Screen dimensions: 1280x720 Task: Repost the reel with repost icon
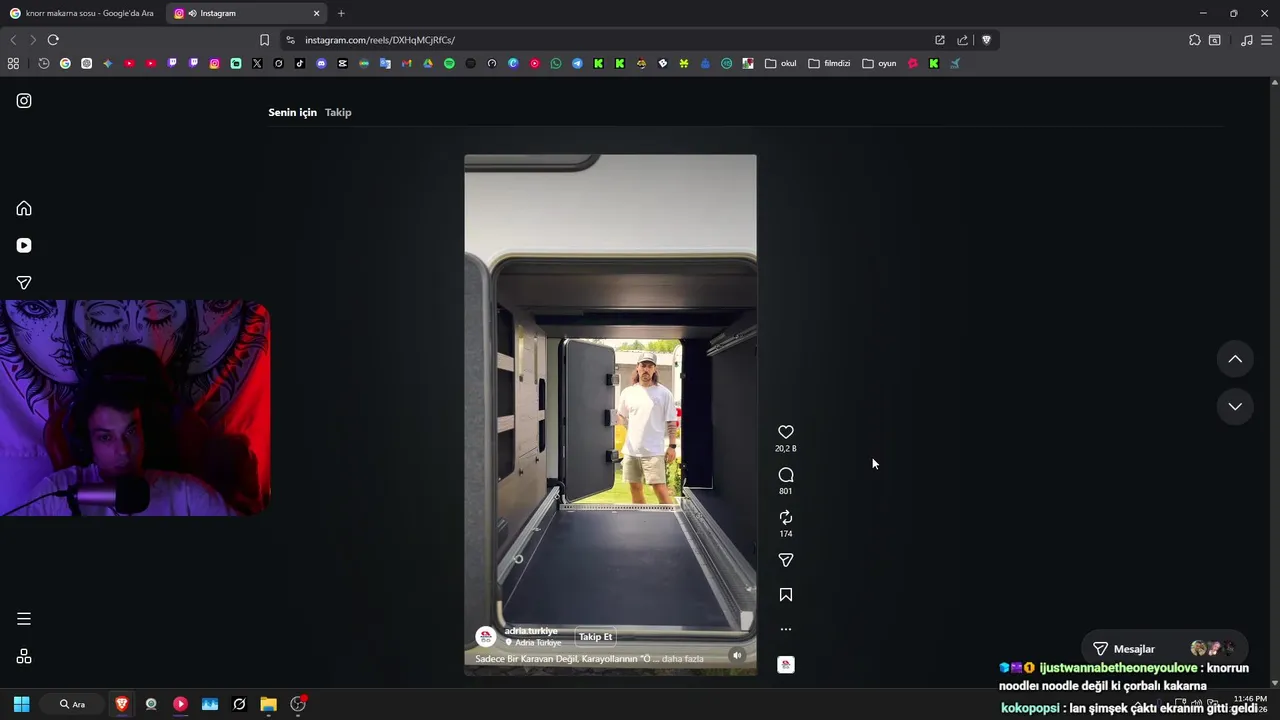pyautogui.click(x=786, y=517)
